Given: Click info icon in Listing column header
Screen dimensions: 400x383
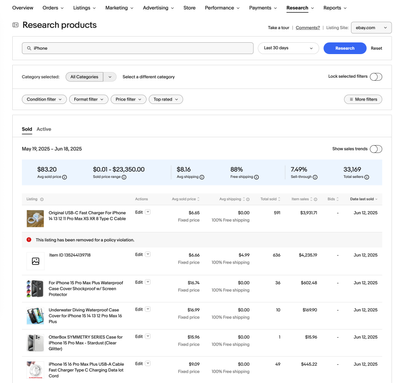Looking at the screenshot, I should click(42, 199).
